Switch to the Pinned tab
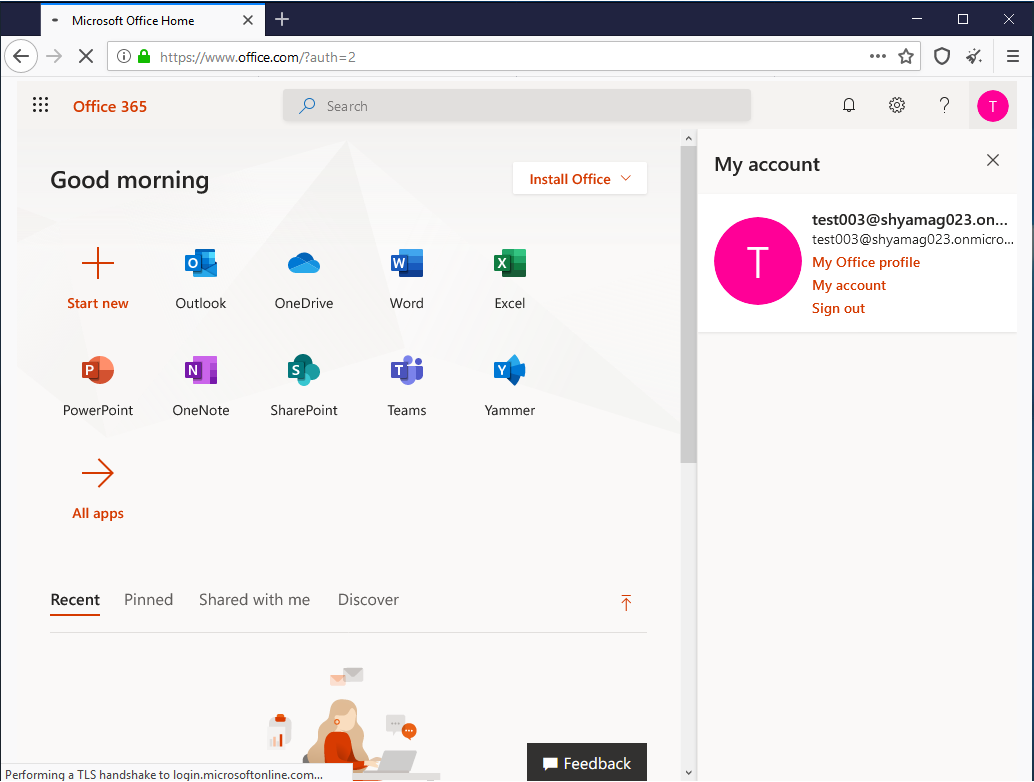This screenshot has width=1034, height=782. click(x=148, y=599)
